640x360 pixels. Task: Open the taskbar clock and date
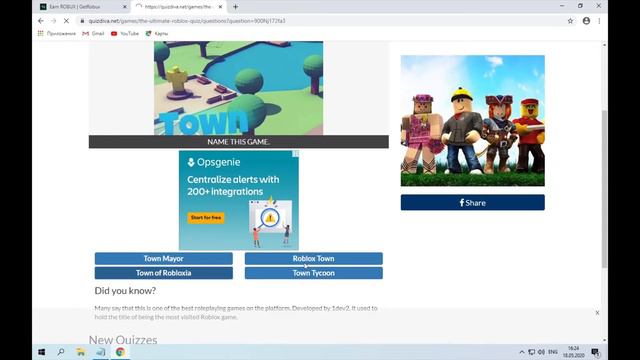click(x=574, y=352)
